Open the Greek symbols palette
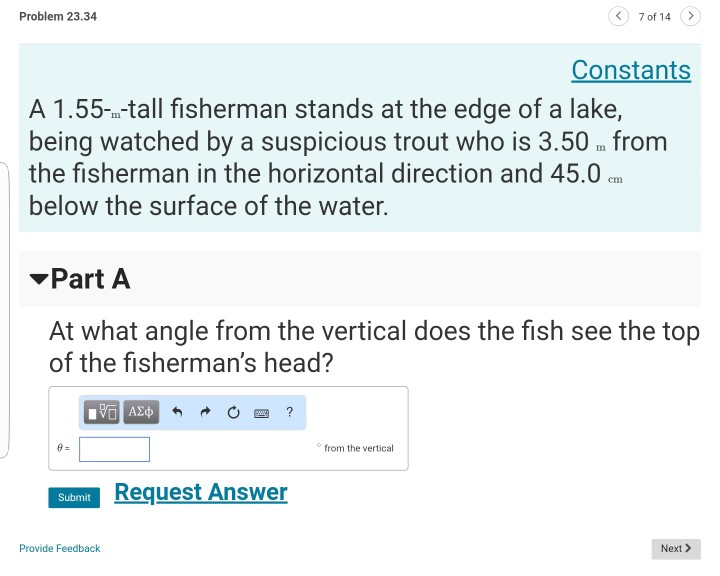Viewport: 720px width, 576px height. click(142, 412)
